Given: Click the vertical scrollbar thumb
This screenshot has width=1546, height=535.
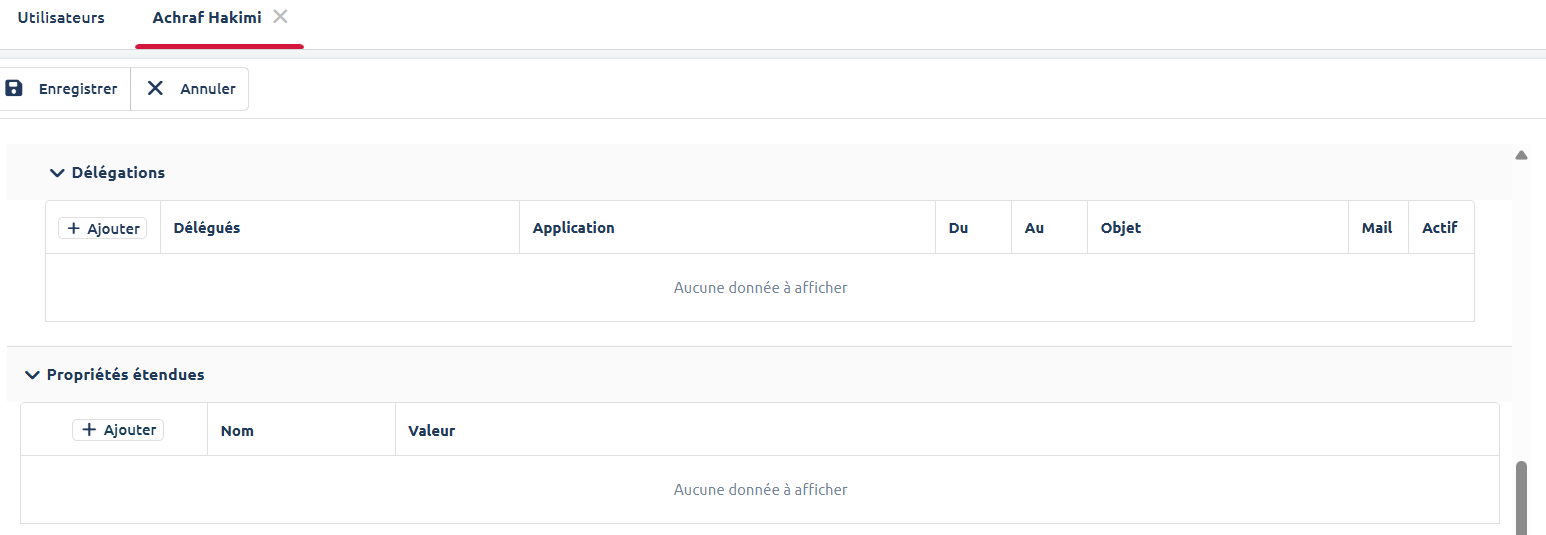Looking at the screenshot, I should (1521, 497).
